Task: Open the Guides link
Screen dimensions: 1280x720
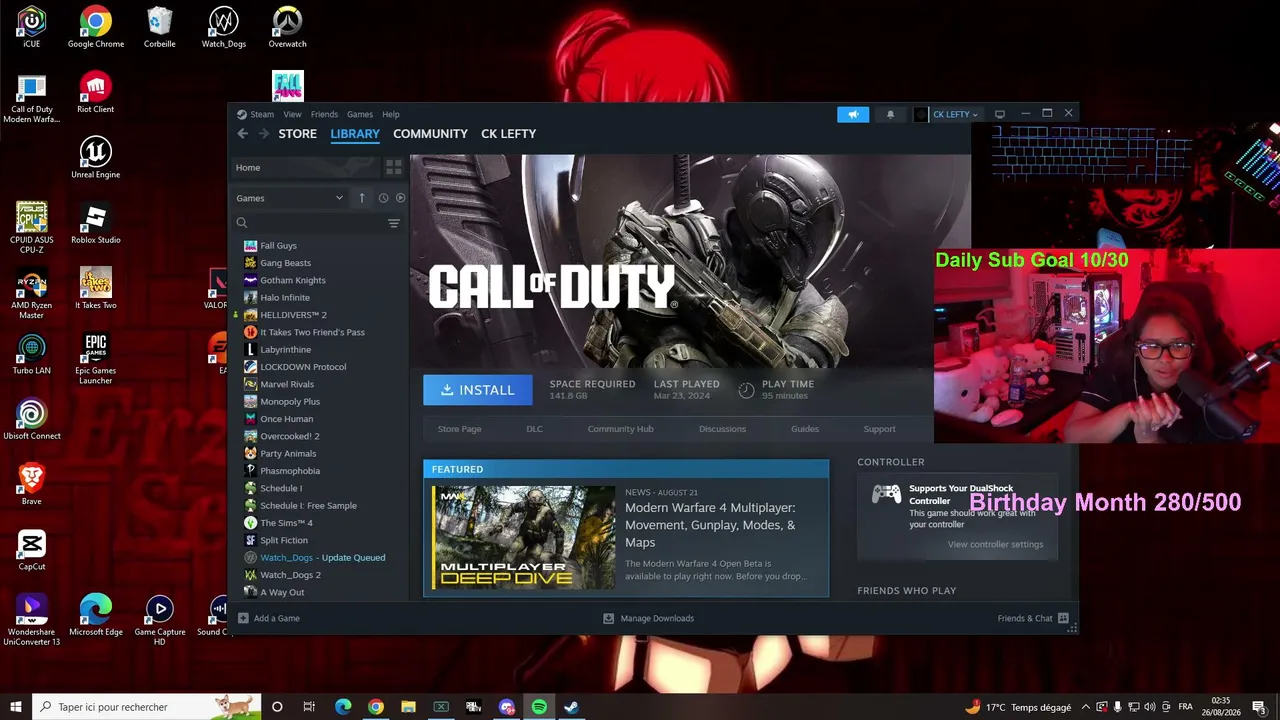Action: [805, 429]
